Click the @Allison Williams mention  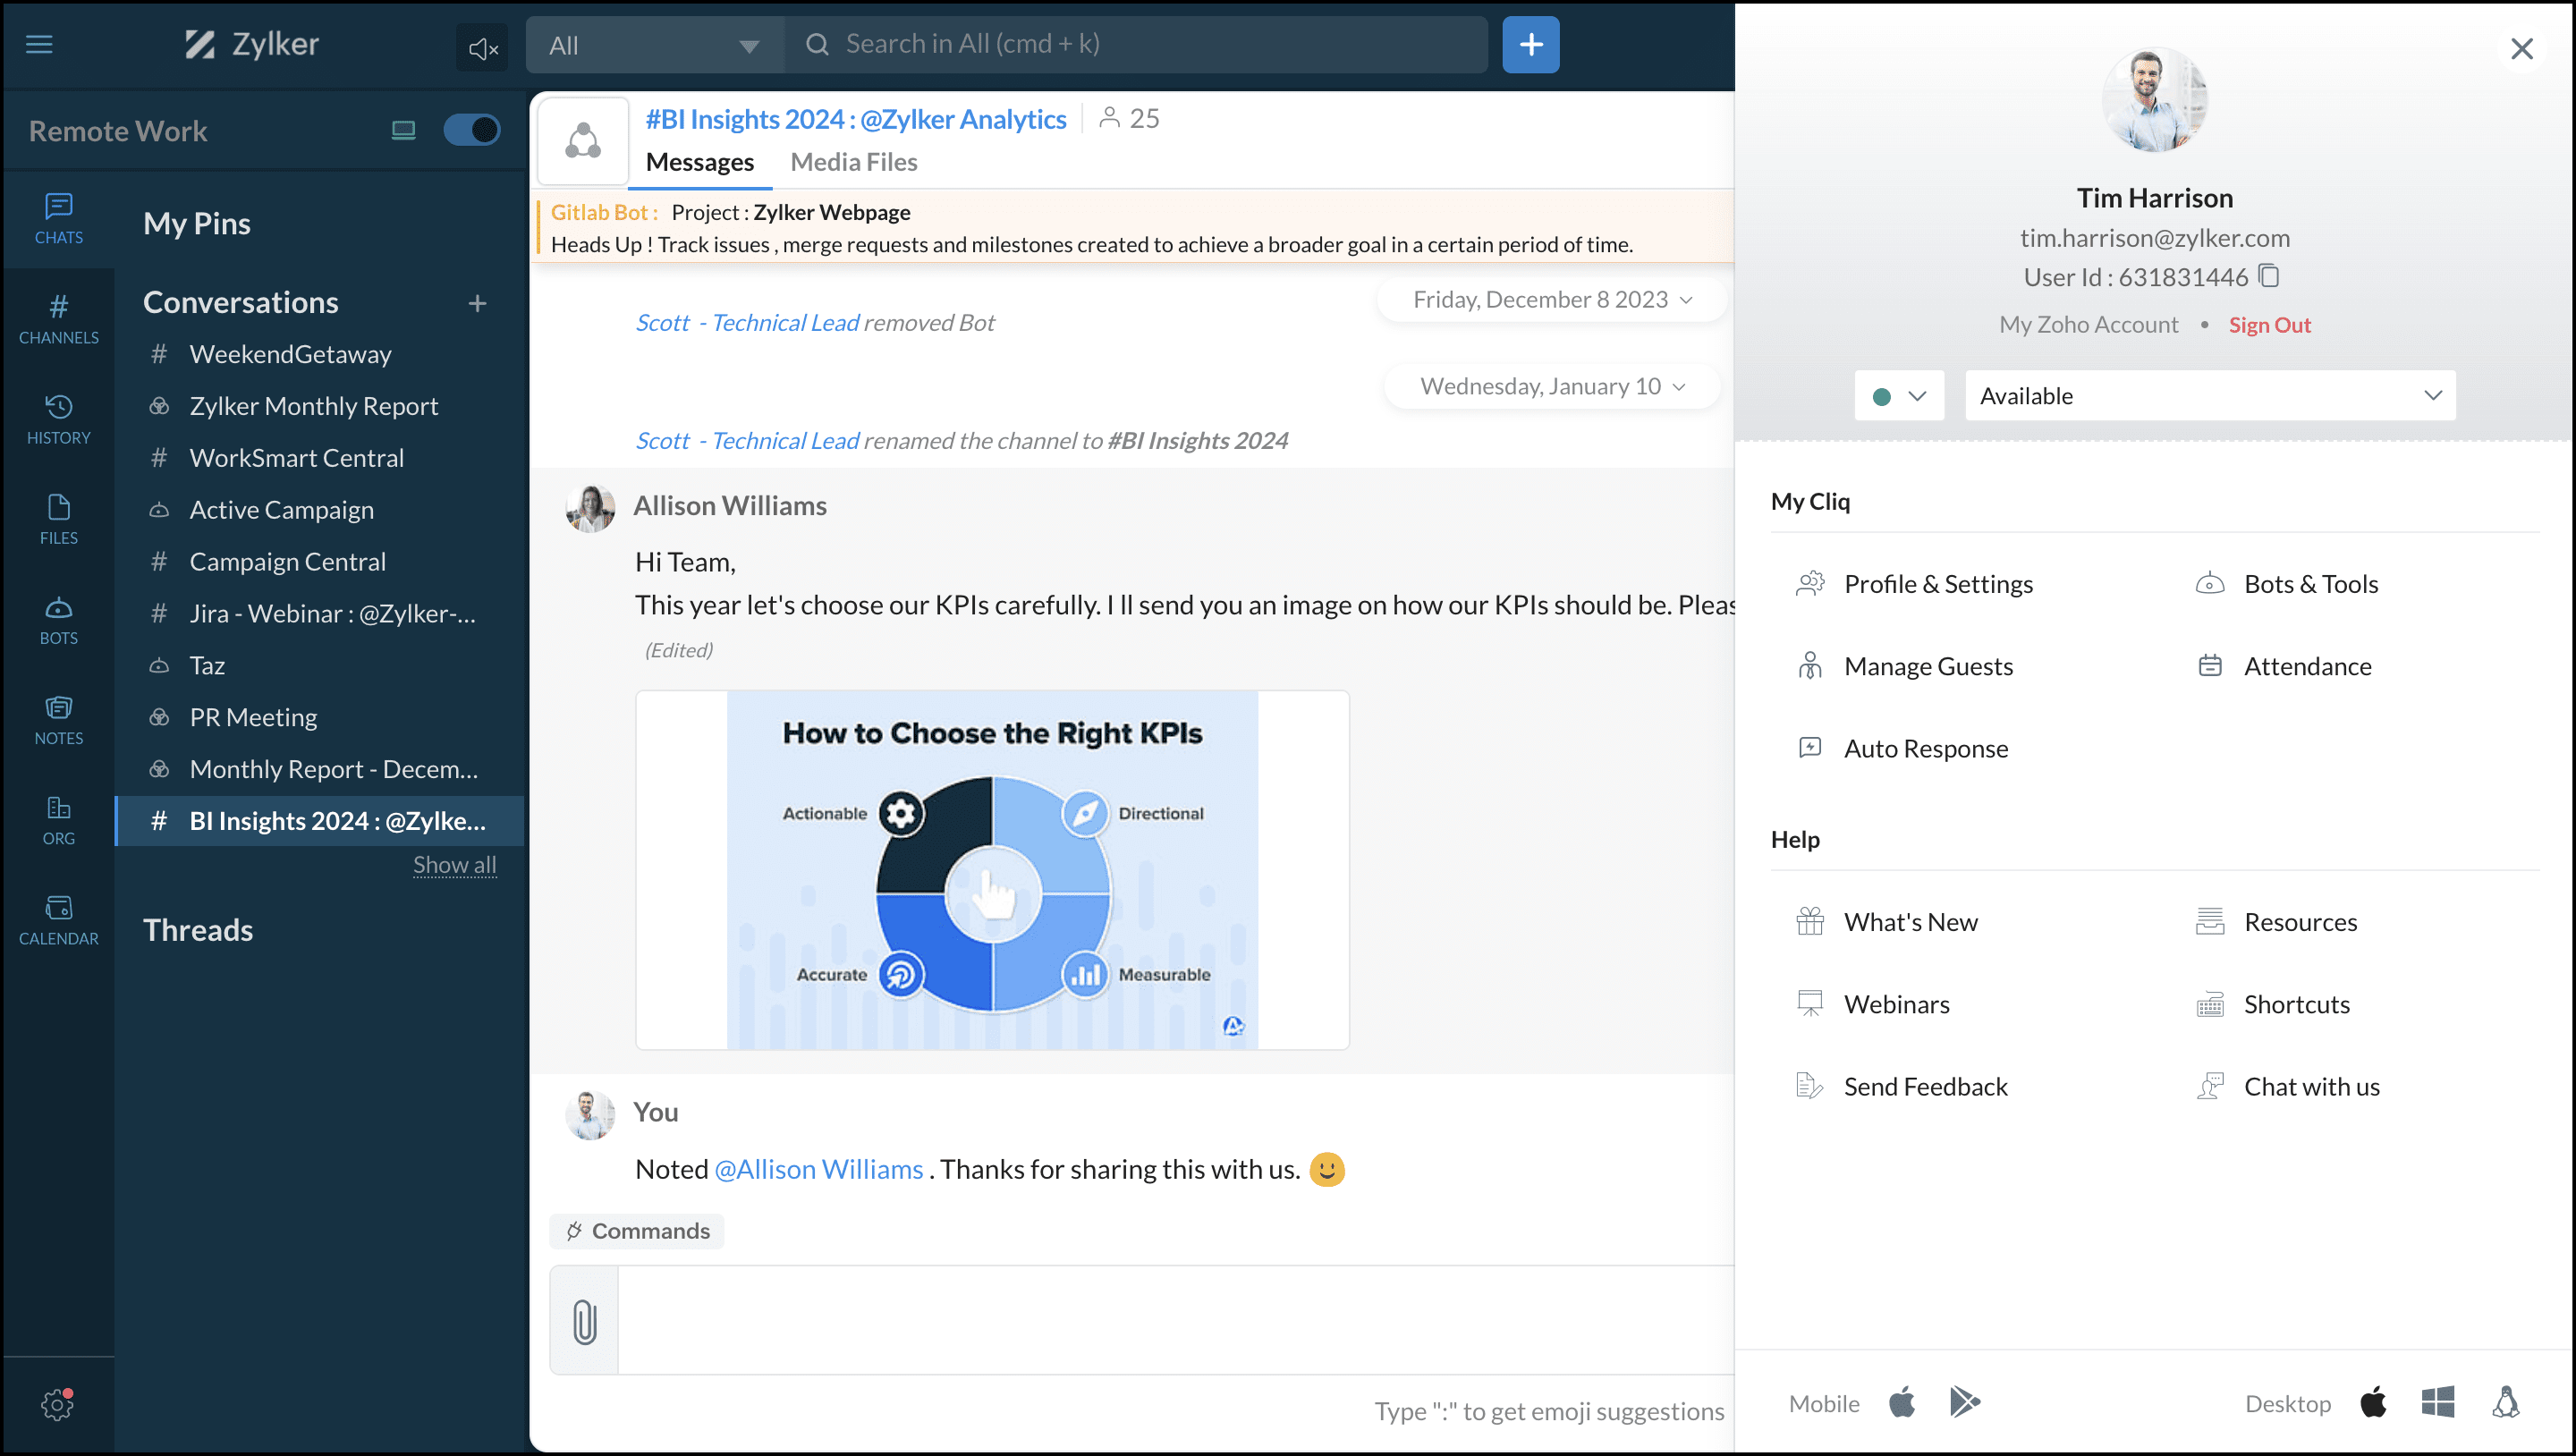(x=818, y=1169)
